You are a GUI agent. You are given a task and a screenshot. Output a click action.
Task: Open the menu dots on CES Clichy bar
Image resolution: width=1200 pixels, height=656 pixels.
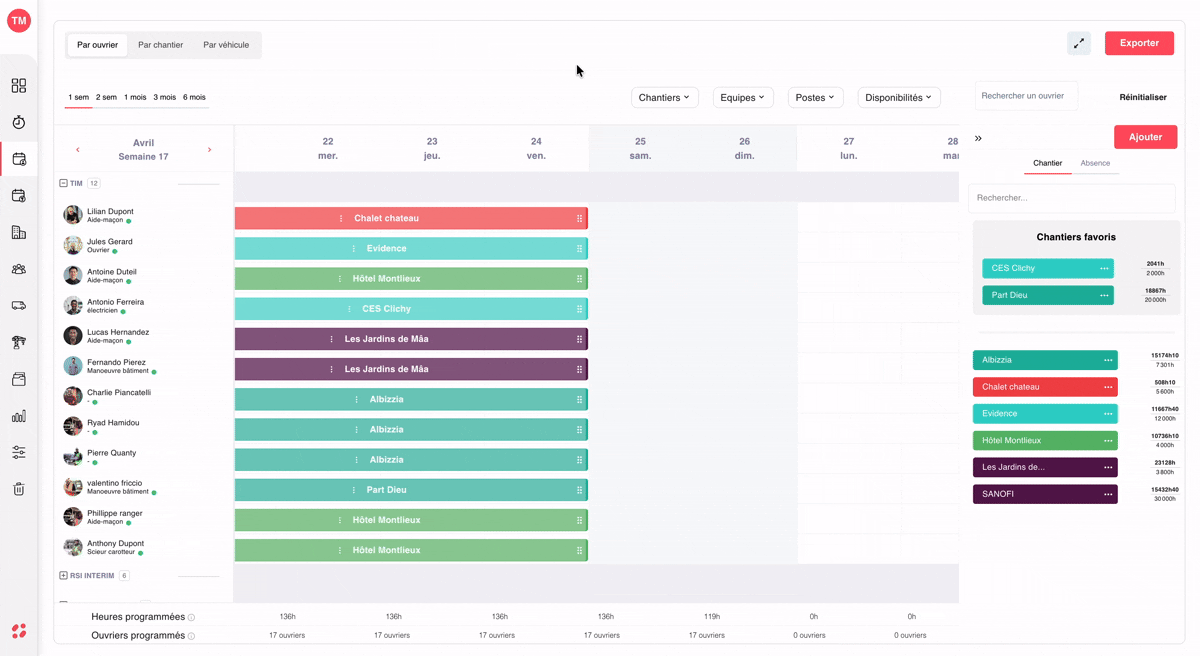349,309
